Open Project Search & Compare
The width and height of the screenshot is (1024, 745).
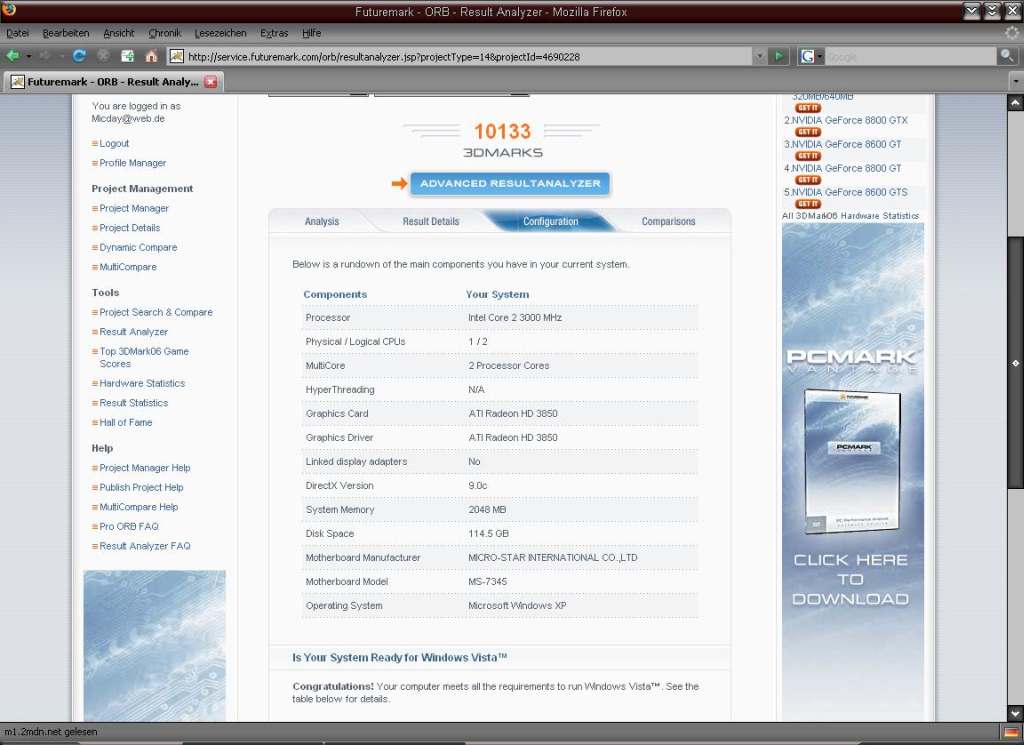[155, 312]
